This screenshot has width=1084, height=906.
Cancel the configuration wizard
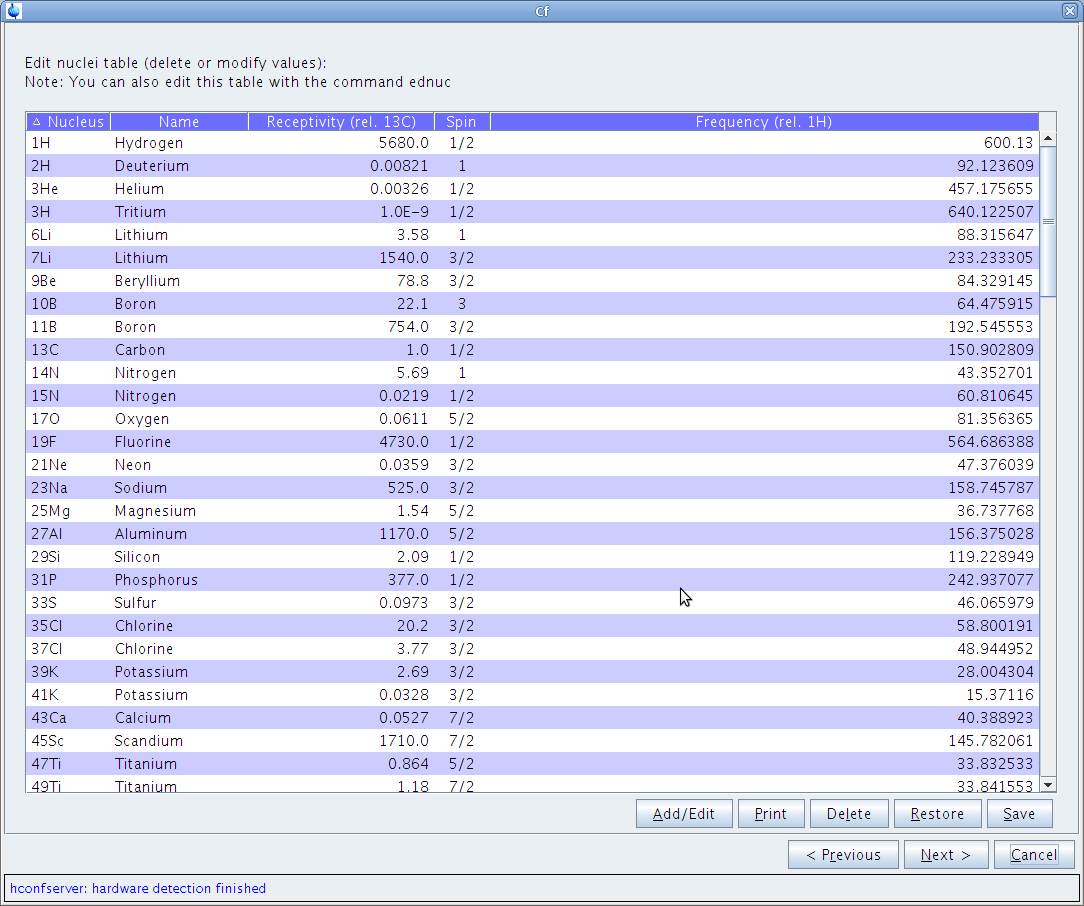[x=1034, y=855]
